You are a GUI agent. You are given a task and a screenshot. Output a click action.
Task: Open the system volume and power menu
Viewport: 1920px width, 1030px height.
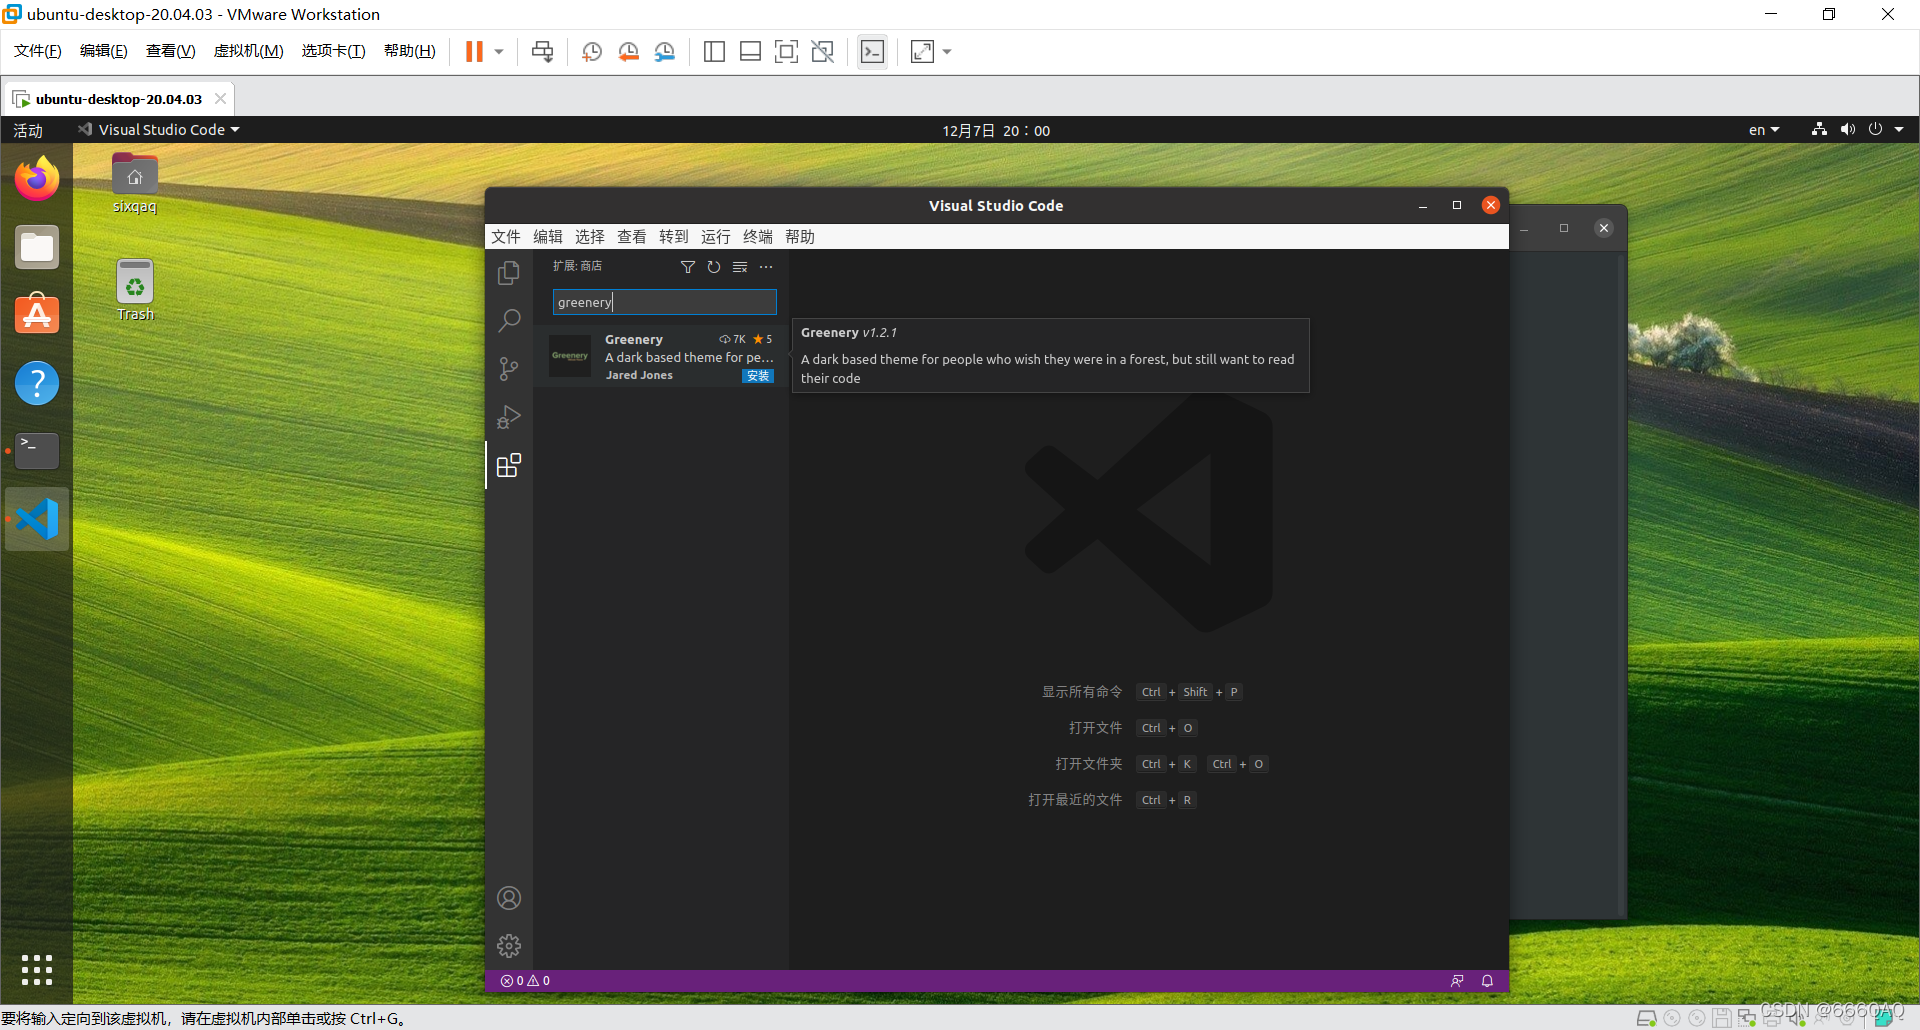point(1858,130)
